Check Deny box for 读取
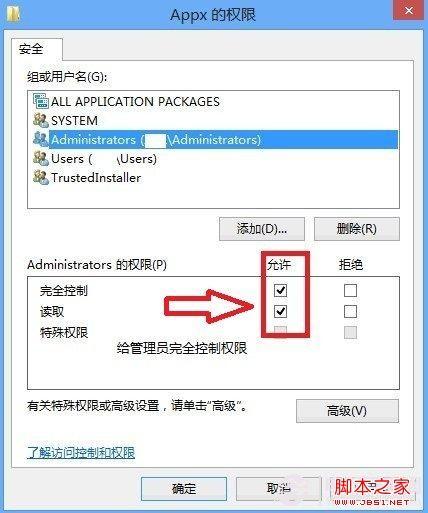The image size is (428, 513). click(350, 312)
